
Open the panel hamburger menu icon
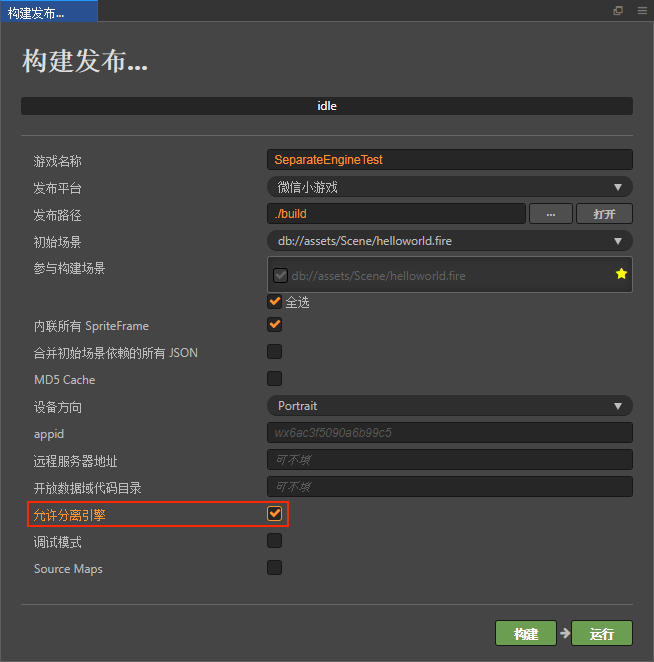(x=642, y=11)
